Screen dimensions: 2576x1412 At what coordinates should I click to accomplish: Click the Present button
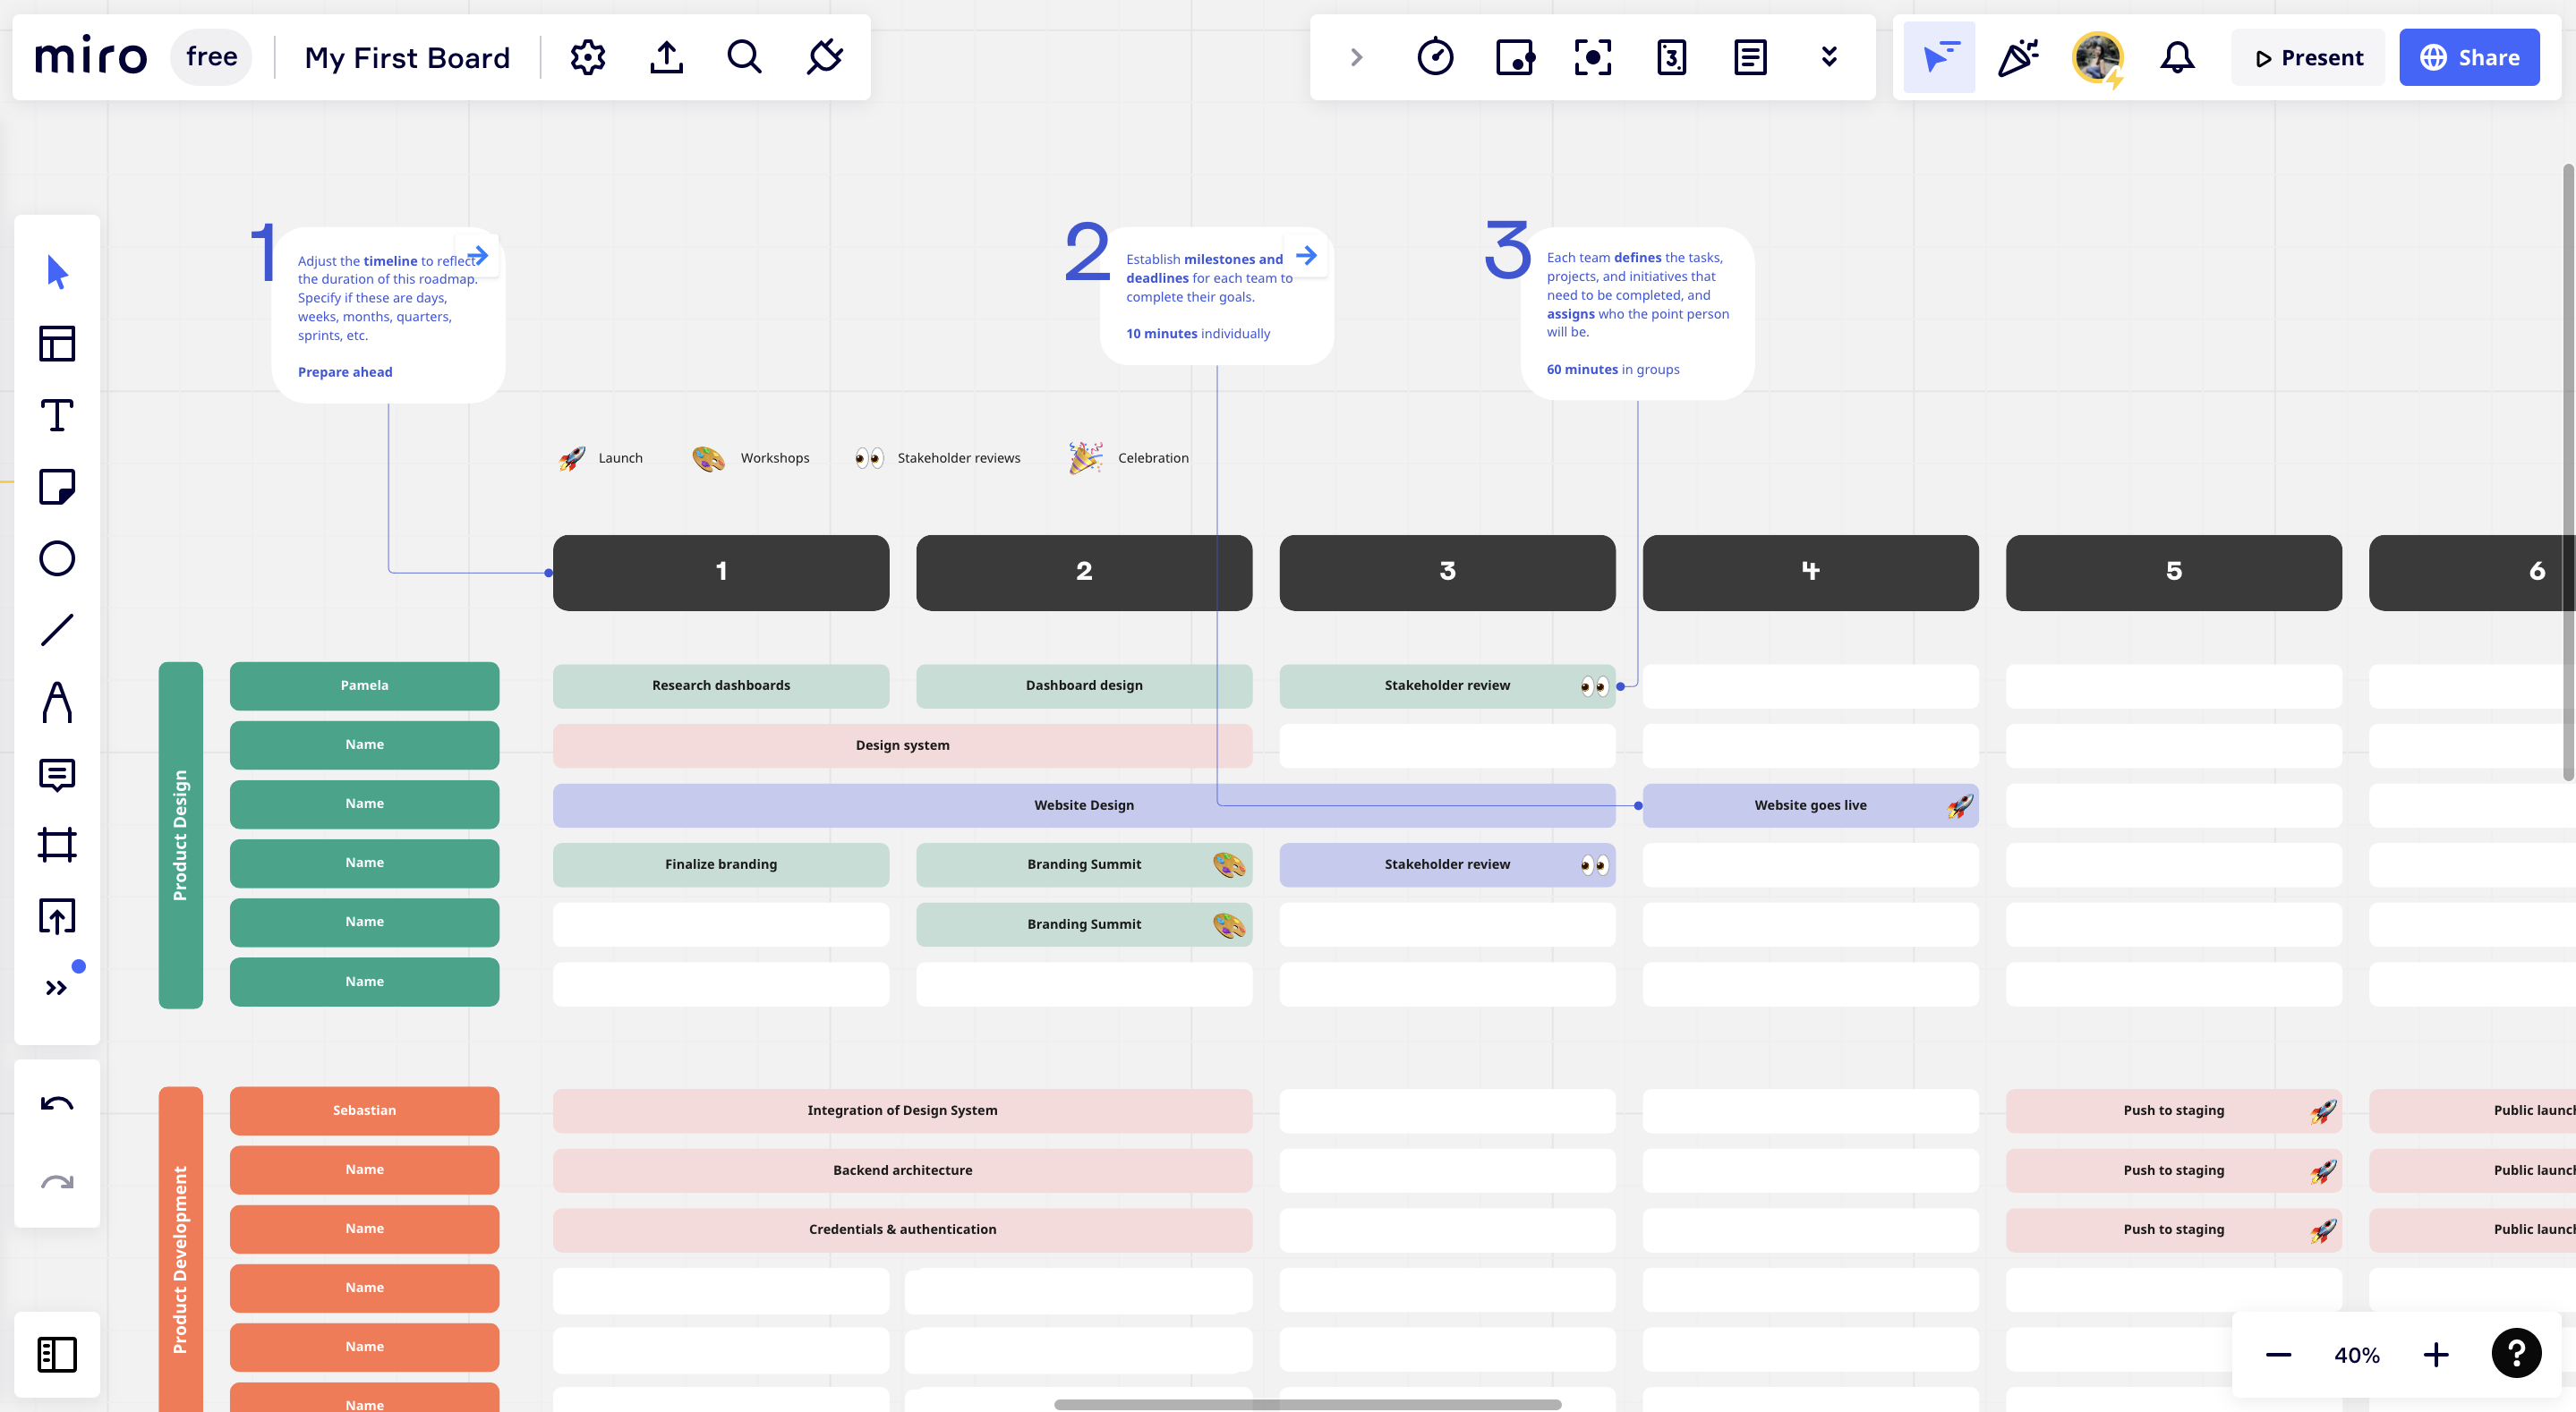[x=2308, y=58]
